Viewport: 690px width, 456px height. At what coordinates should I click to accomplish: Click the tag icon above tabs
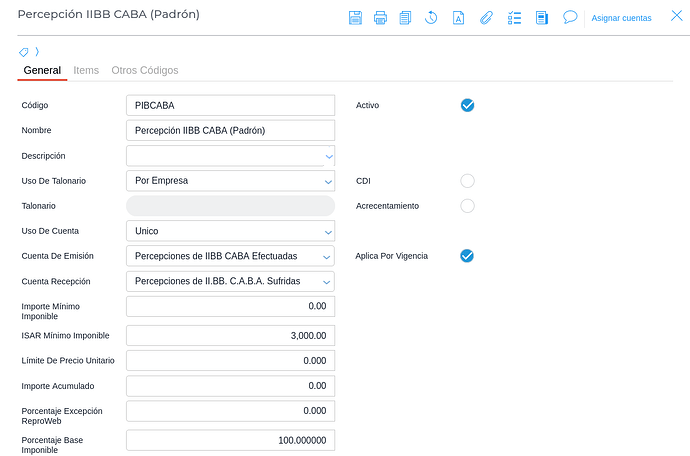click(x=24, y=51)
